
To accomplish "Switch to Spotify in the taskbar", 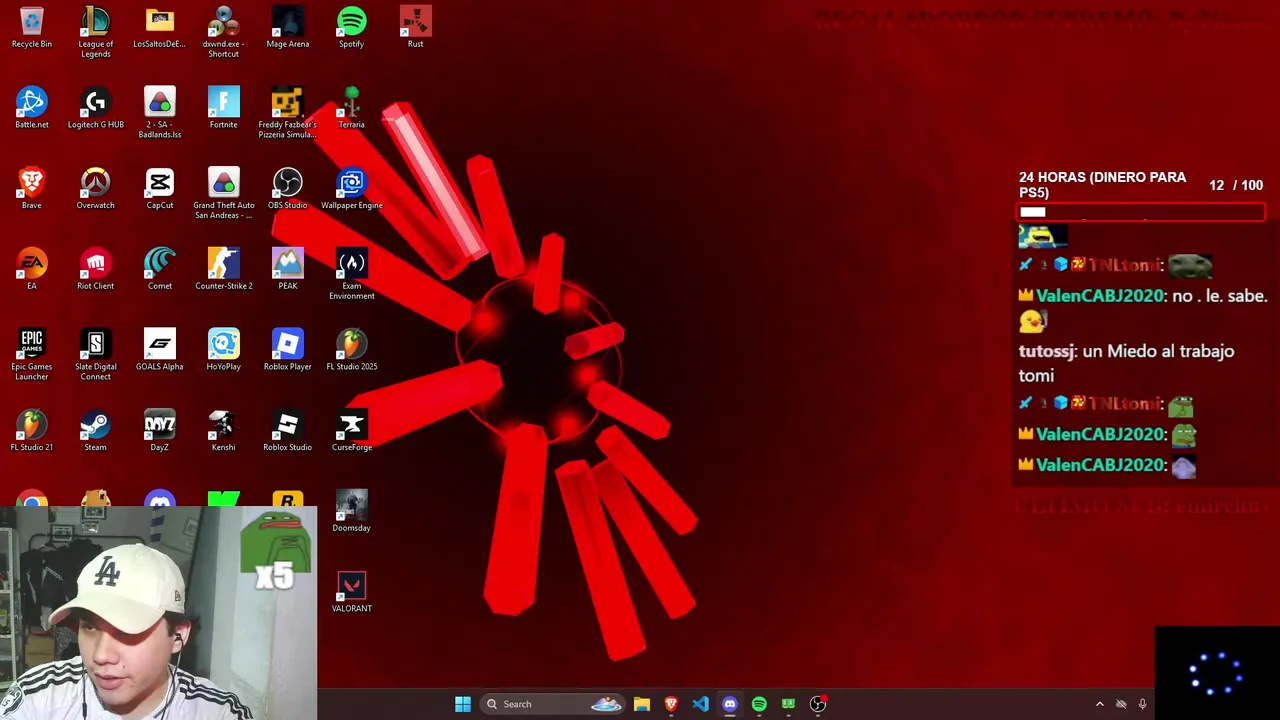I will (759, 704).
